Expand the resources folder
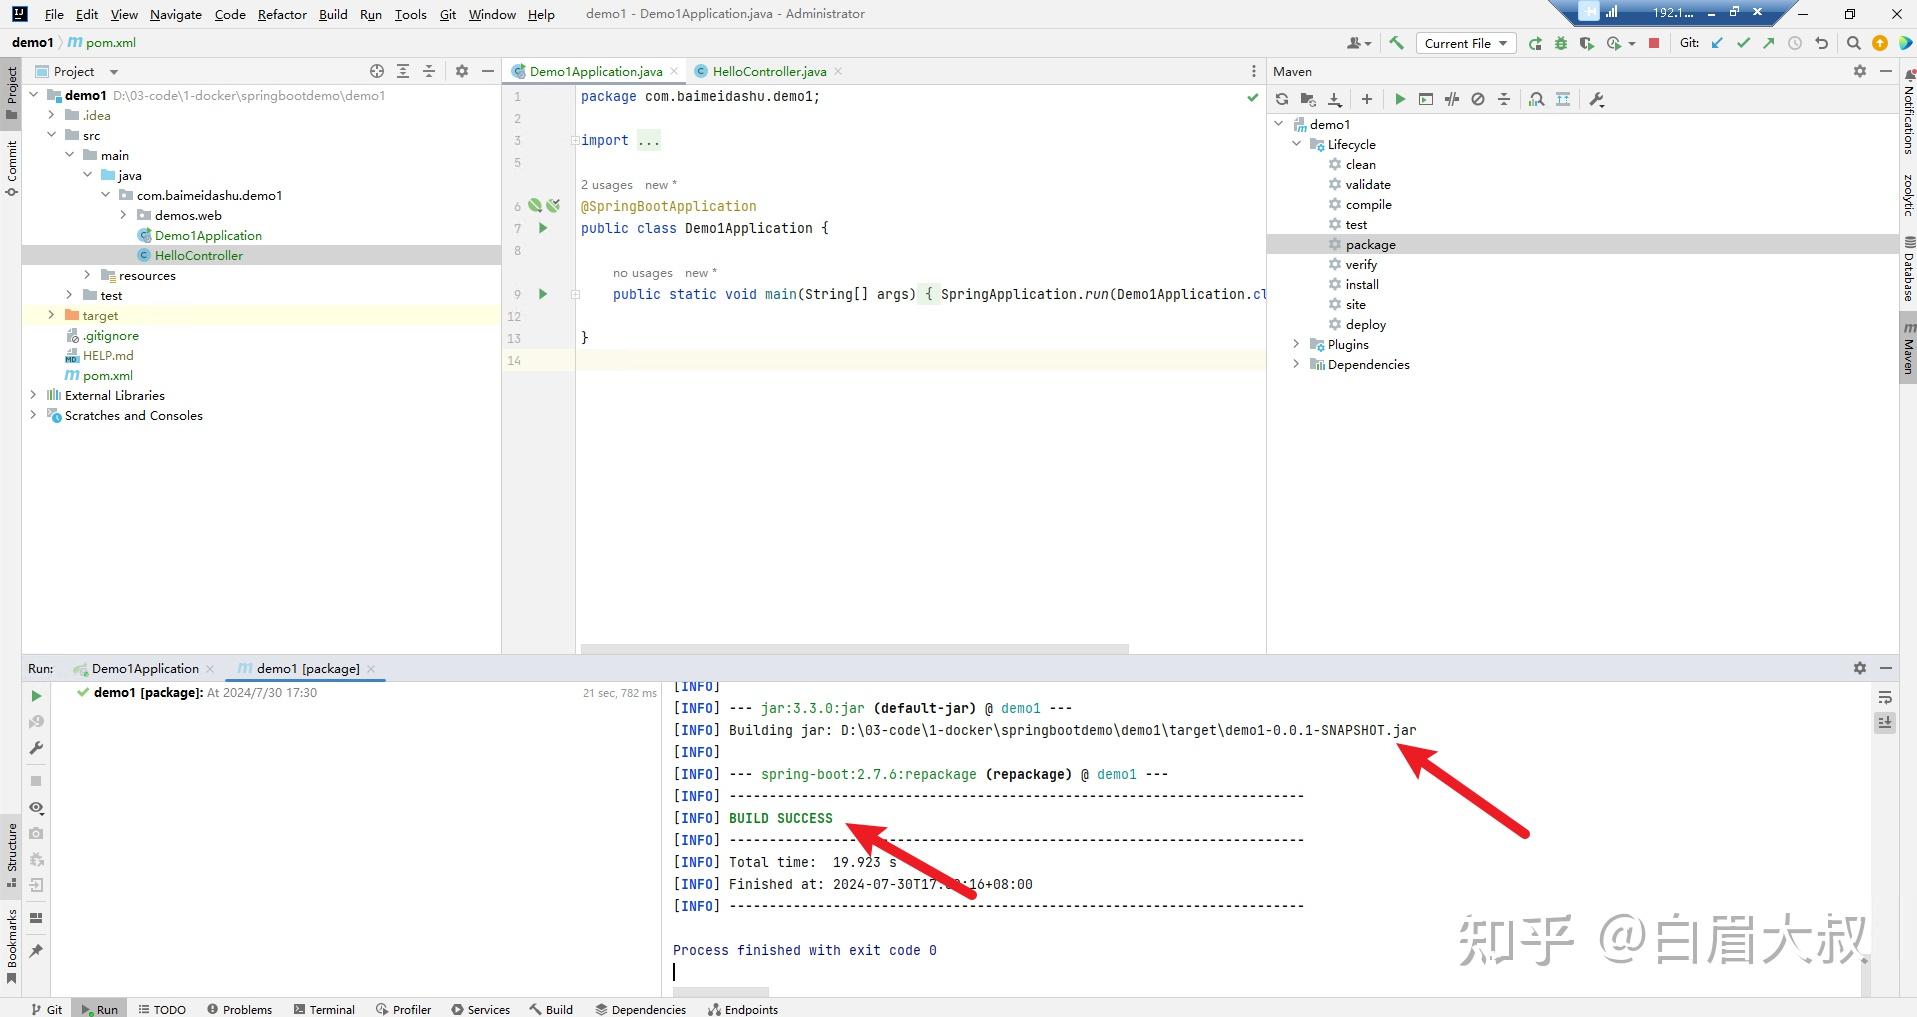Image resolution: width=1917 pixels, height=1017 pixels. [87, 275]
